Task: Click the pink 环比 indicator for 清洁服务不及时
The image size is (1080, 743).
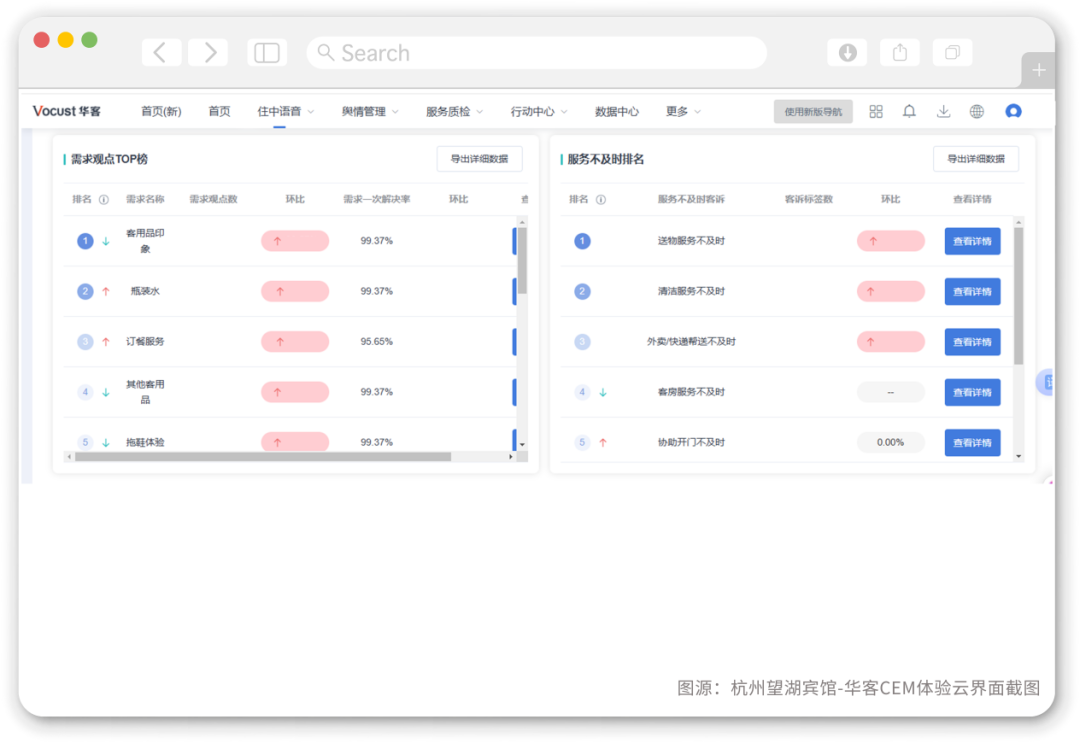Action: point(891,291)
